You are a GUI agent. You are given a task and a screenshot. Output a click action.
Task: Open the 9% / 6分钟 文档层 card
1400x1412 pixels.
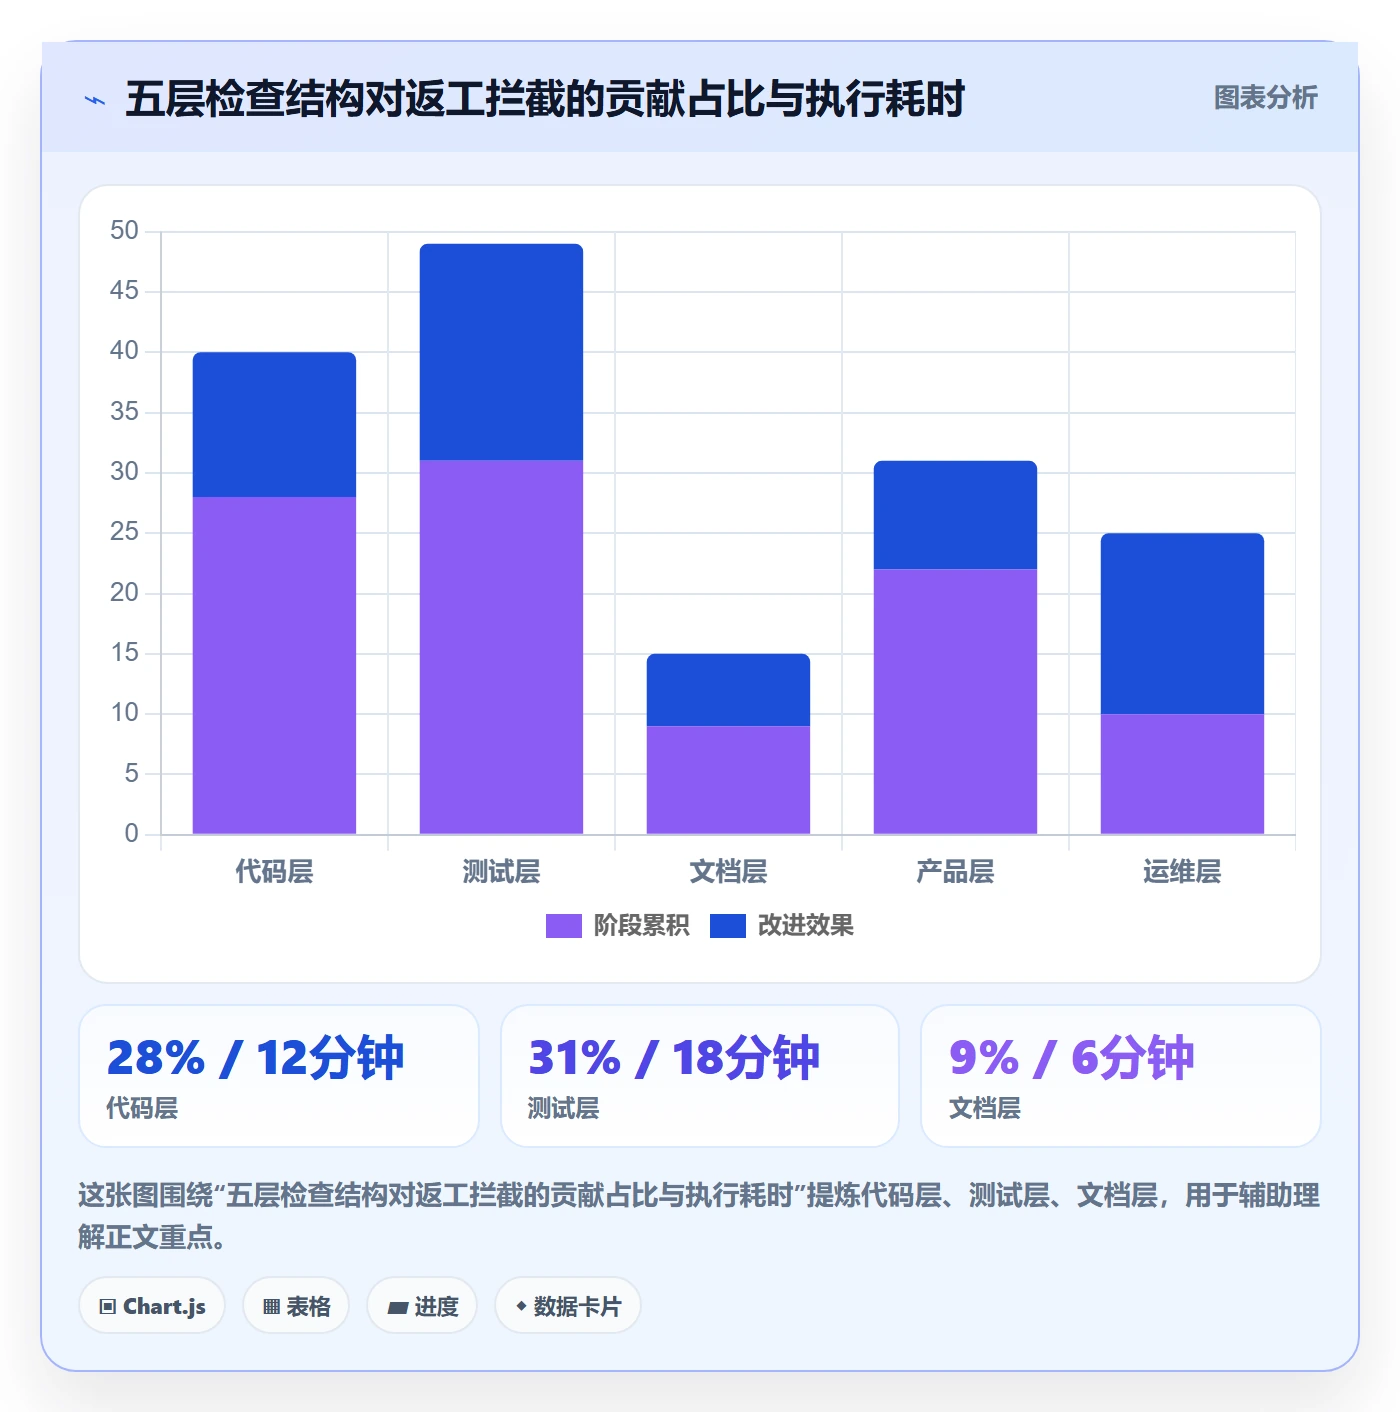pos(1121,1076)
